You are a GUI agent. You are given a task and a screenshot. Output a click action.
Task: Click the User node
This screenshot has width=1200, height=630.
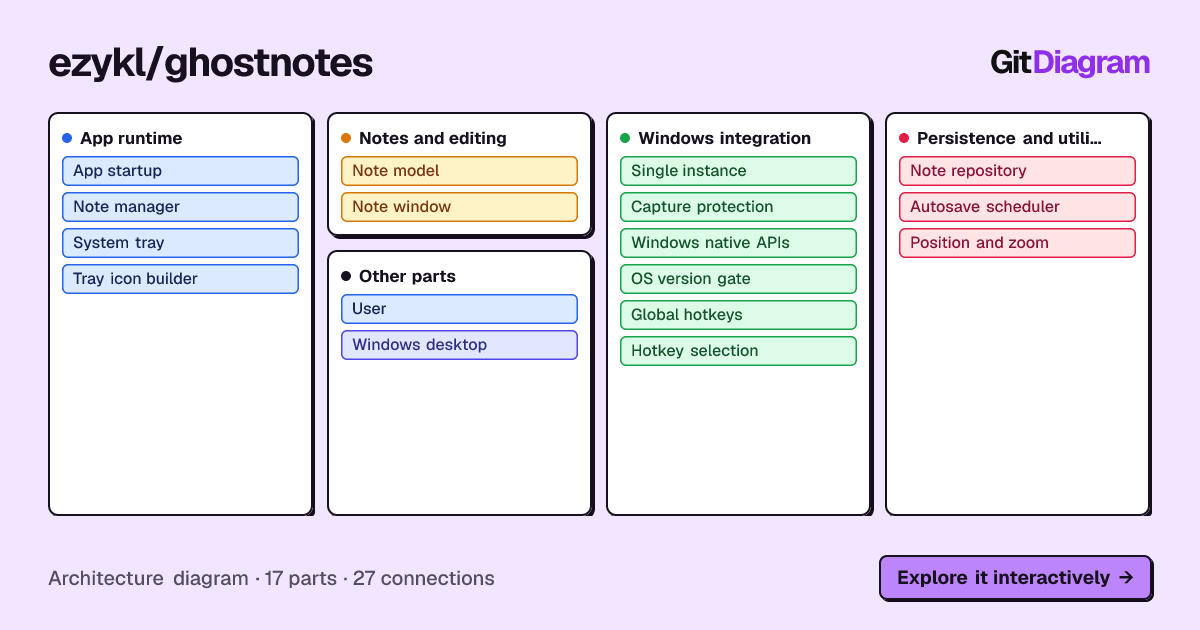459,309
